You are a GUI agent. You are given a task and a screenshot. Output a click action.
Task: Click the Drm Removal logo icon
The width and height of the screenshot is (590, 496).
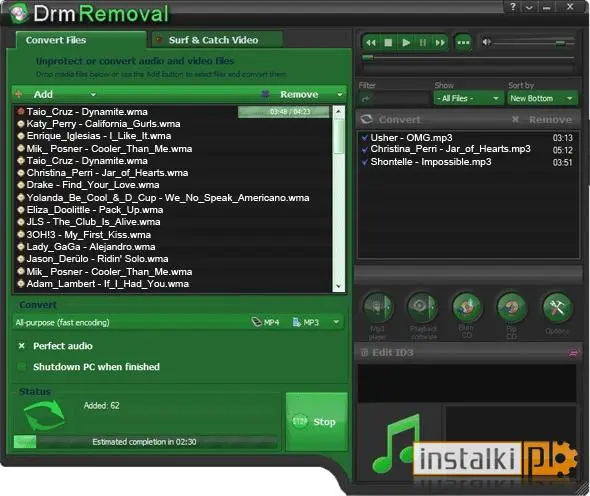19,13
